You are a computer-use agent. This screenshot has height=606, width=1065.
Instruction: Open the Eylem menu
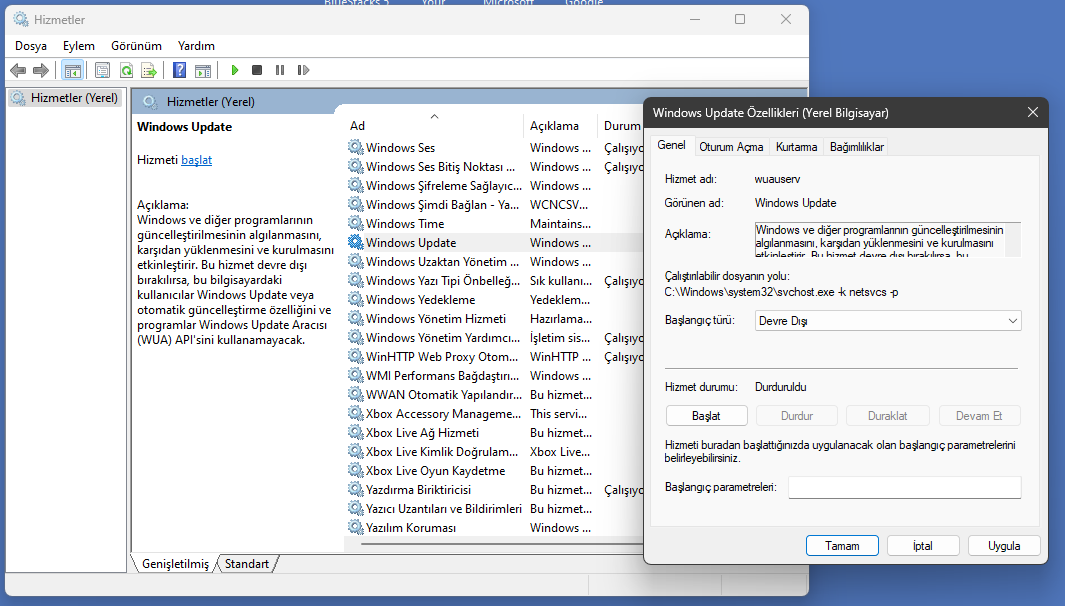pyautogui.click(x=79, y=46)
